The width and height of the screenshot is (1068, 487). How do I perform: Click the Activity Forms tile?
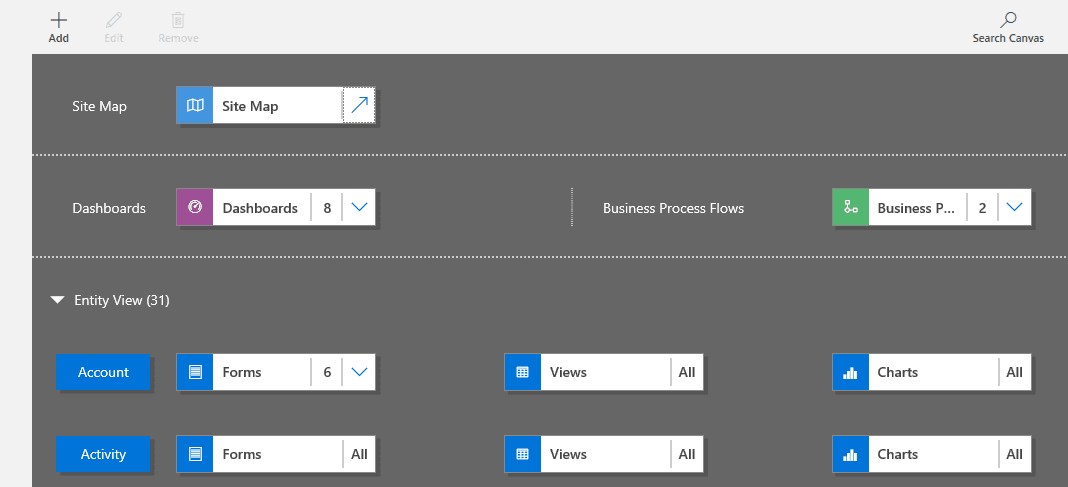(260, 454)
